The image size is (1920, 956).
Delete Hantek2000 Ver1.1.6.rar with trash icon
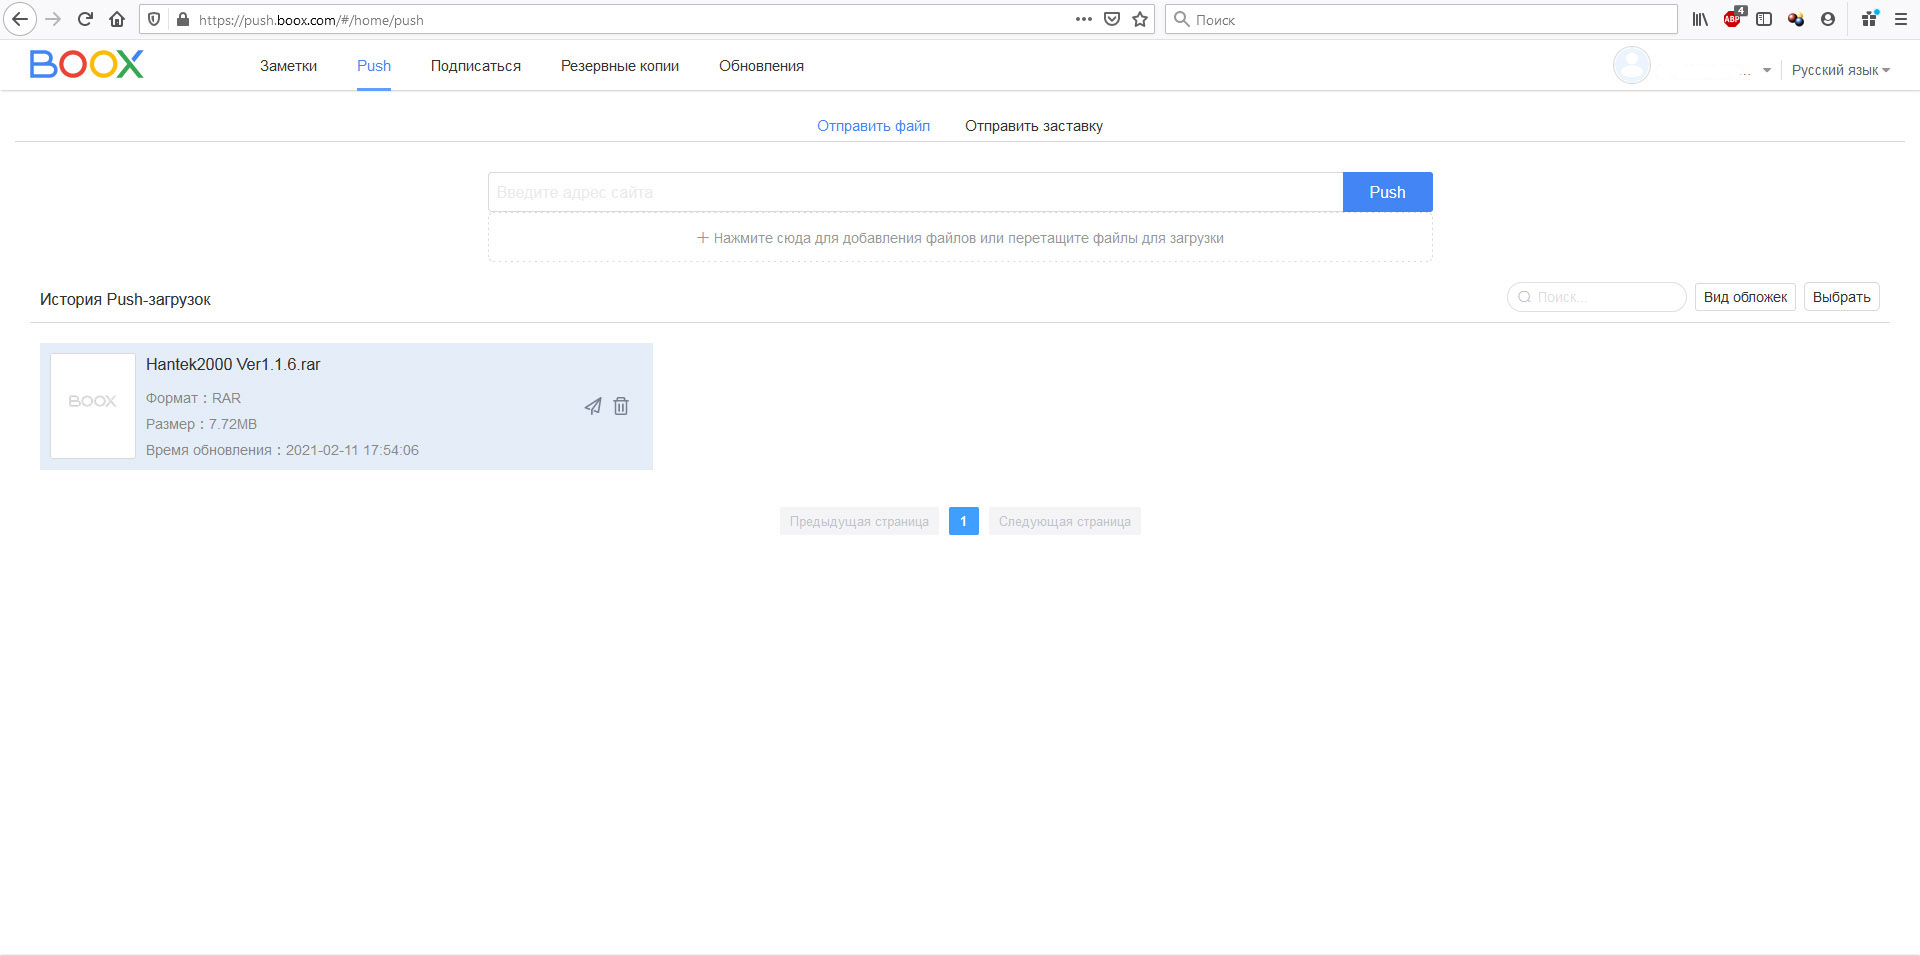coord(621,406)
